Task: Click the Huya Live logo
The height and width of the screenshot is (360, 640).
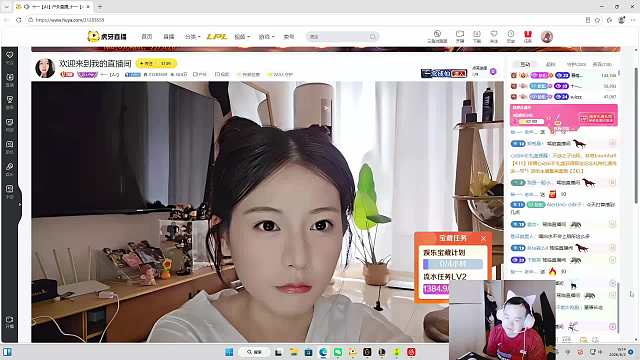Action: click(107, 36)
